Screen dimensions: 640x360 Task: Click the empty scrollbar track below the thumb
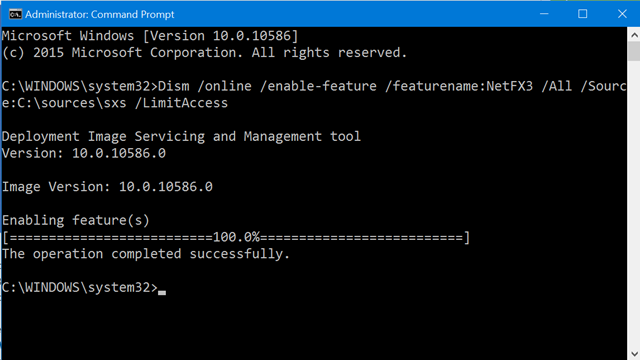(x=634, y=204)
